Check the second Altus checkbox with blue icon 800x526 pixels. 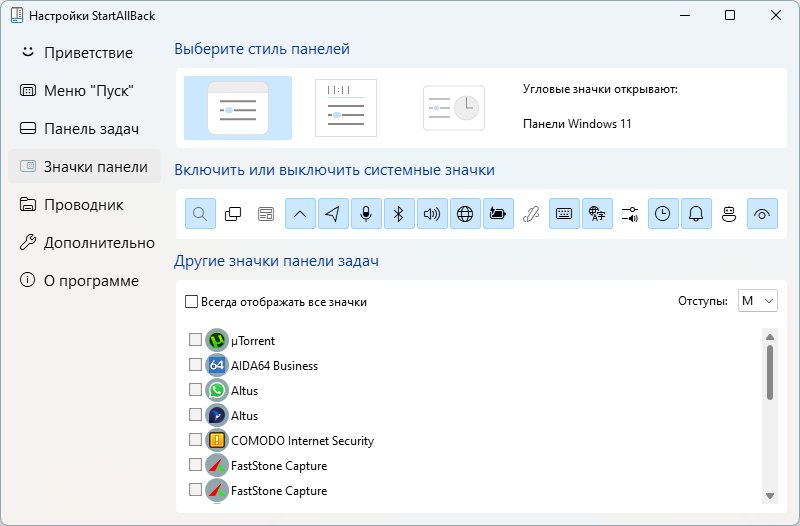195,414
